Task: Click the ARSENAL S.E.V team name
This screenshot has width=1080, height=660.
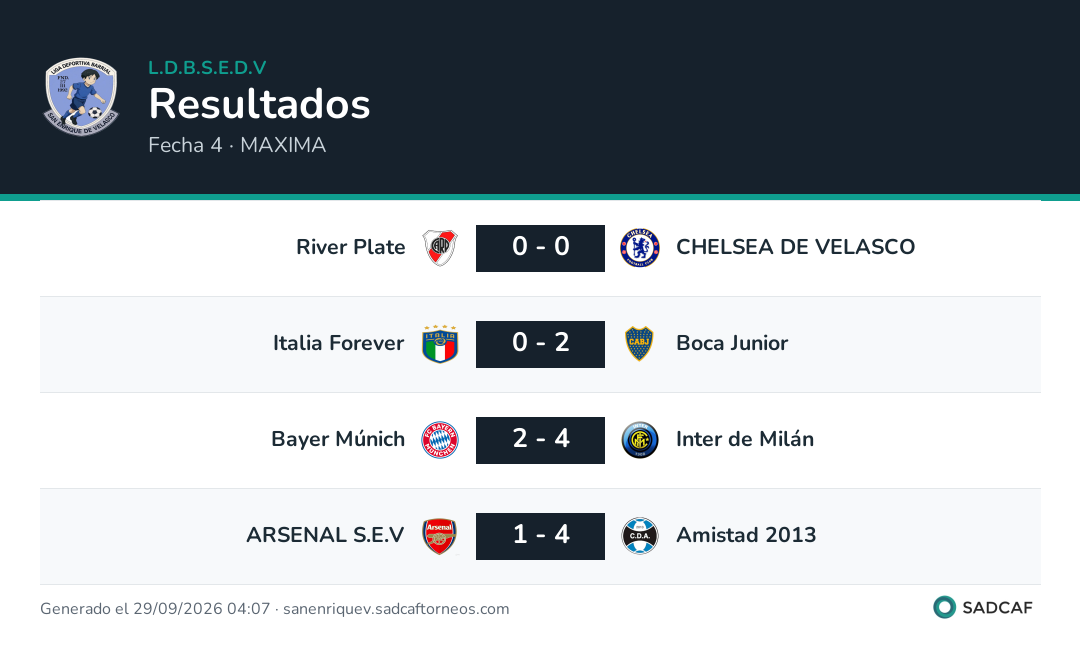Action: (325, 535)
